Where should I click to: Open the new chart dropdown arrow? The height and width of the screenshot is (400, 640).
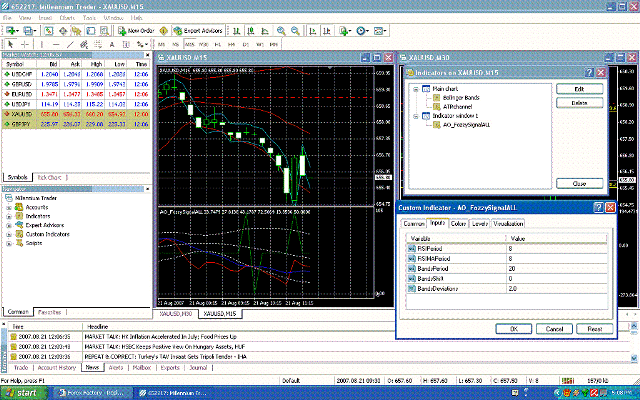pyautogui.click(x=18, y=31)
